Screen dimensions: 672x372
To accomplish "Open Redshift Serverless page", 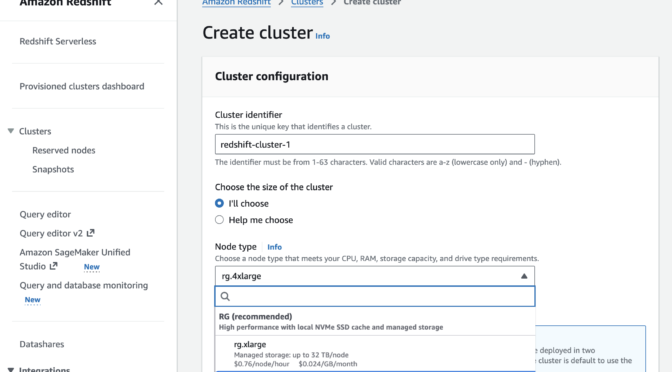I will (58, 42).
